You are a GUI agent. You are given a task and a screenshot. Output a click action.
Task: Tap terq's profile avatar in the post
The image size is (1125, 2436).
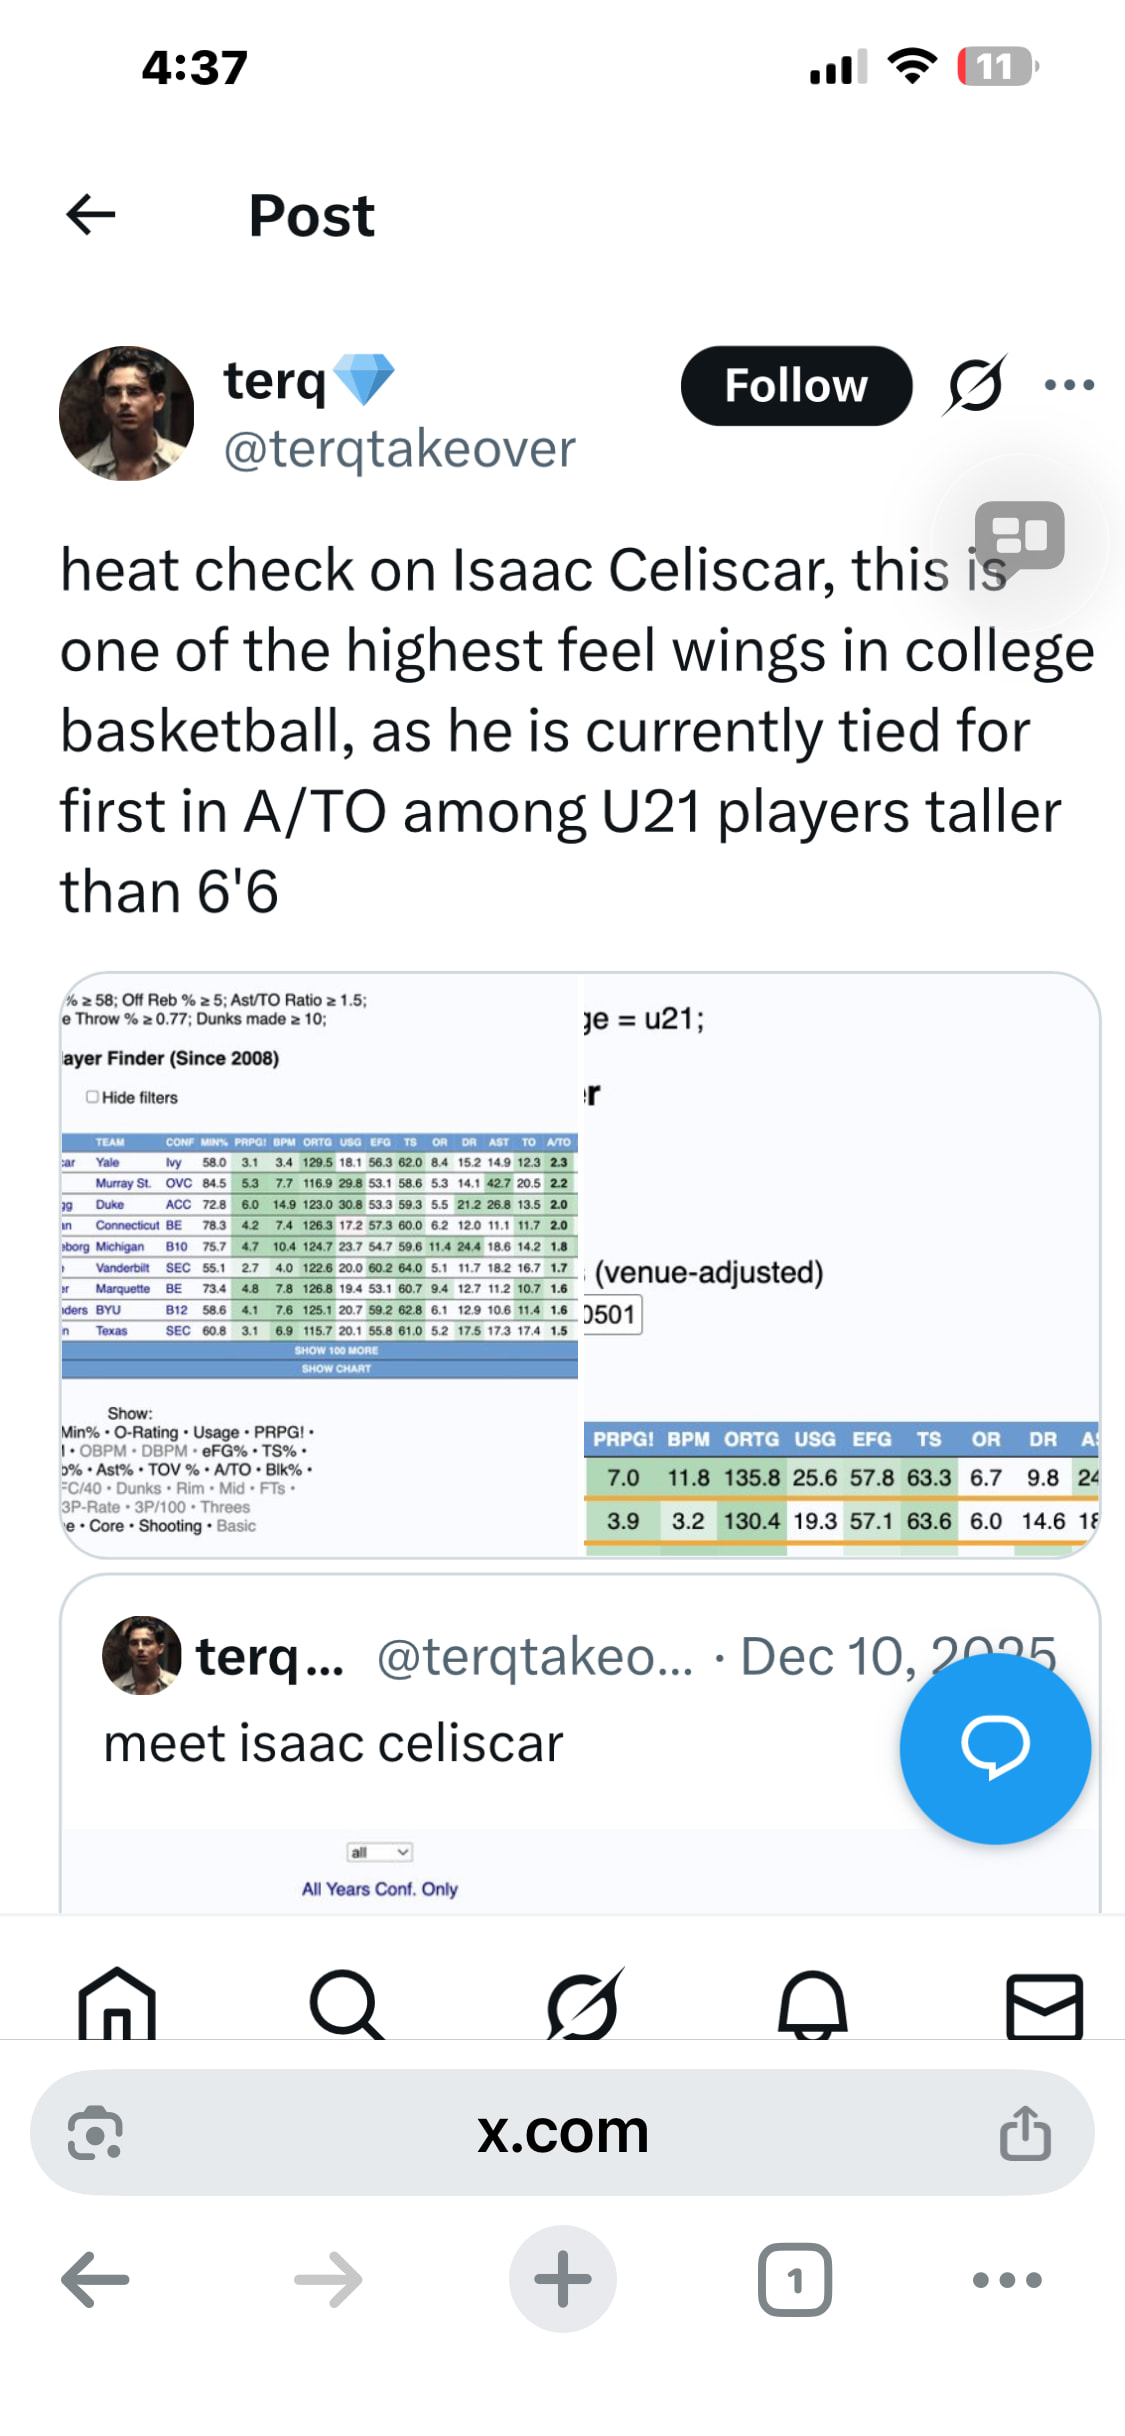[x=127, y=413]
